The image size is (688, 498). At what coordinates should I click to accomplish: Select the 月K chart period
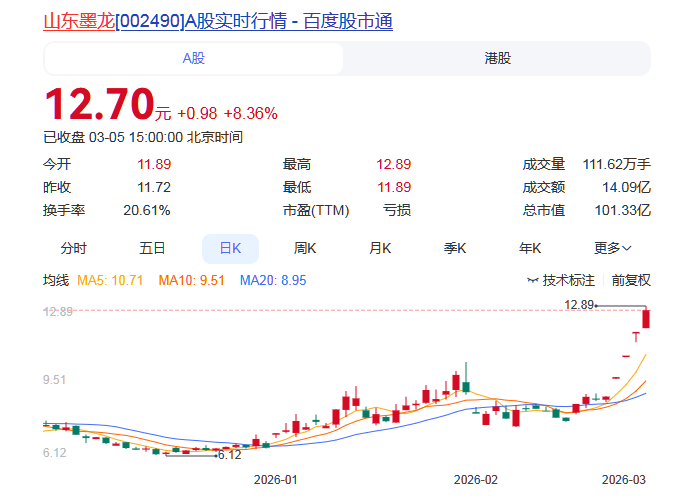[379, 248]
